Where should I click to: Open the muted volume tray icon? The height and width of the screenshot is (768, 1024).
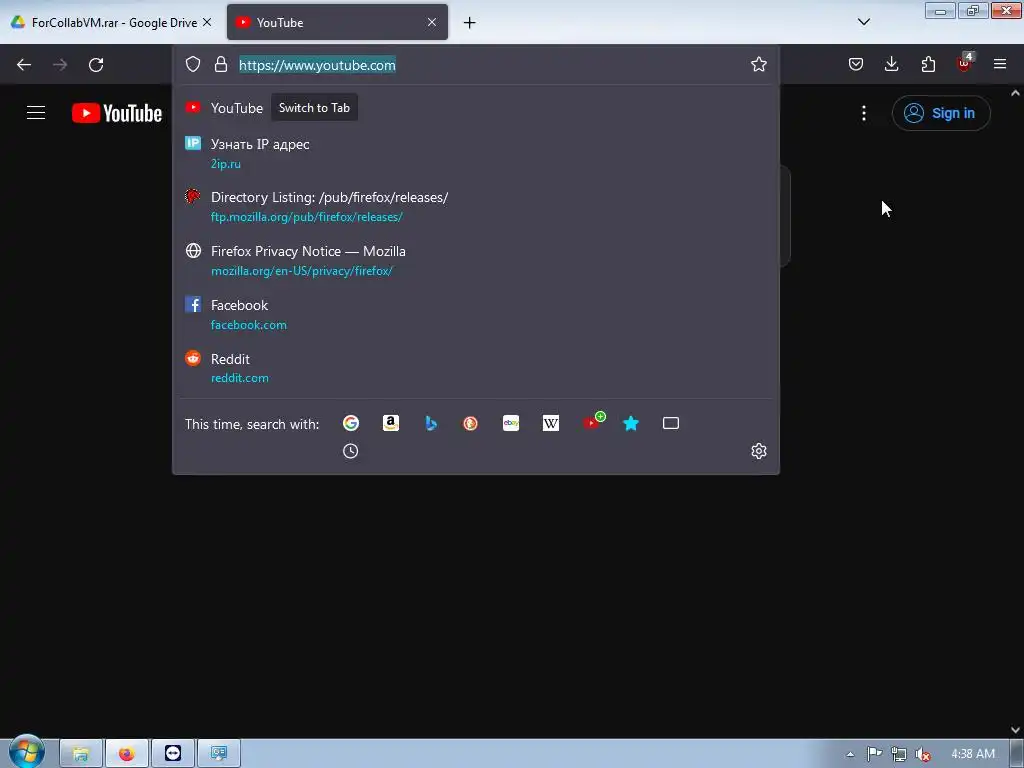click(x=923, y=754)
